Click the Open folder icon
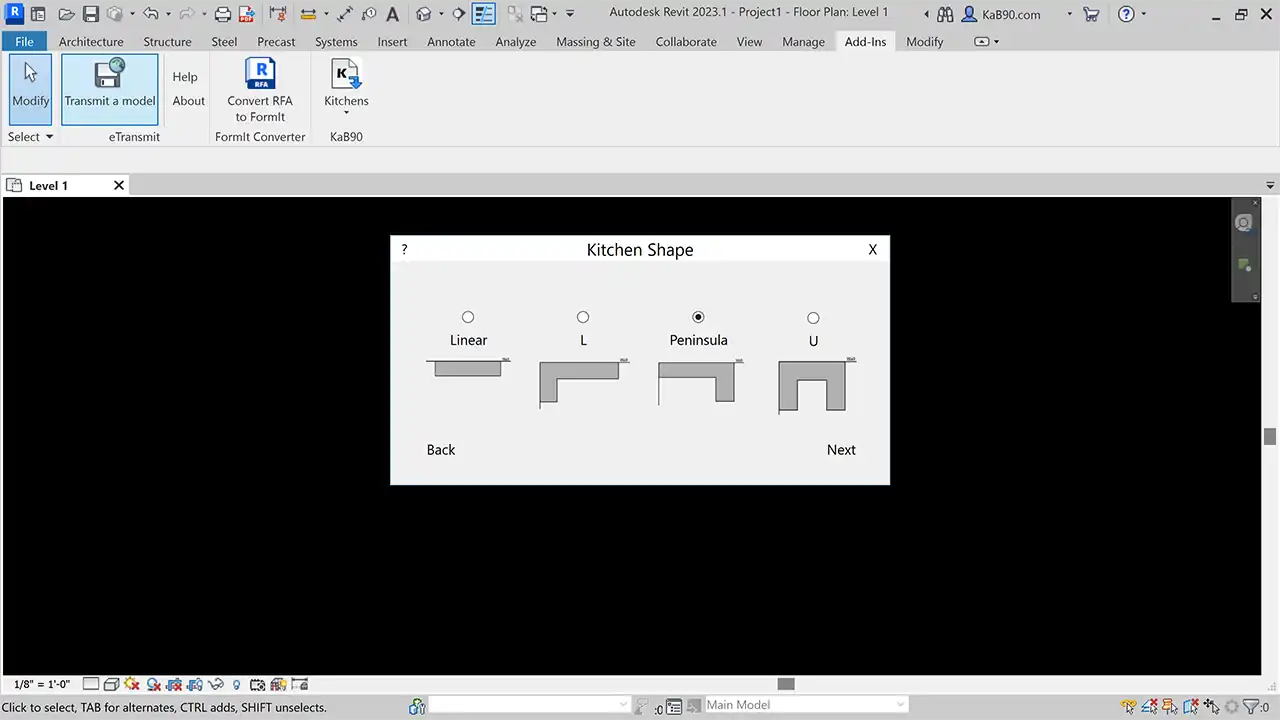Screen dimensions: 1280x720 [x=66, y=14]
